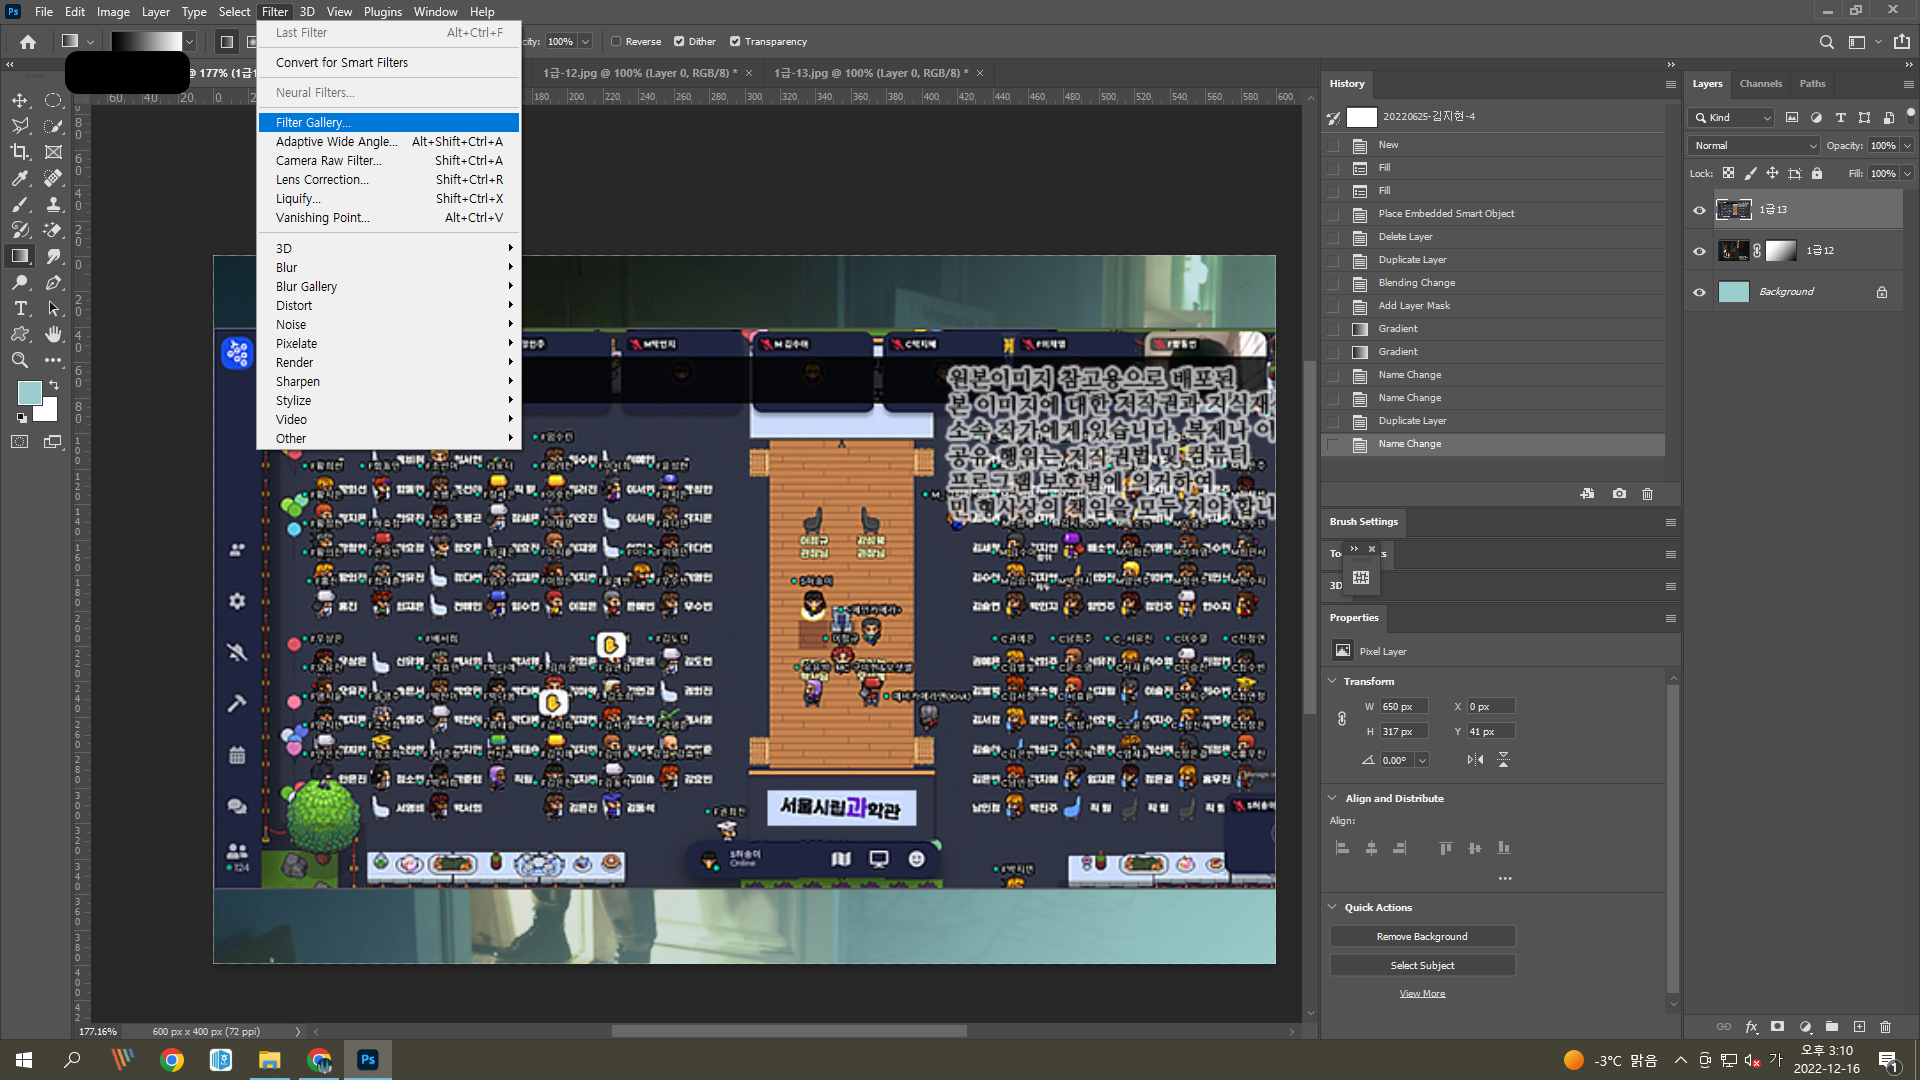
Task: Select the Eyedropper tool
Action: [x=19, y=178]
